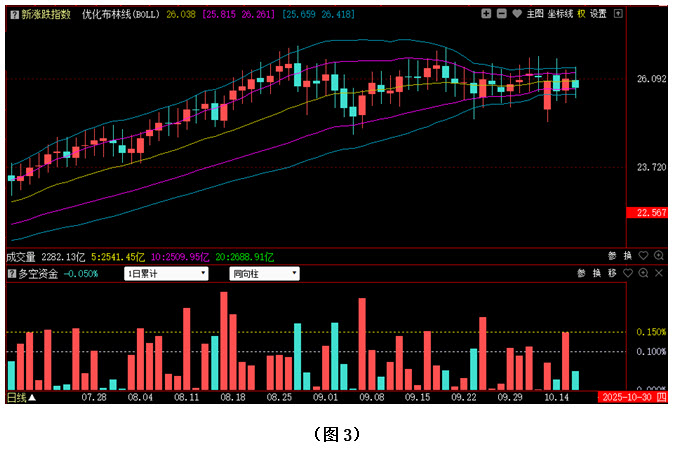The height and width of the screenshot is (453, 673).
Task: Click 参 in the 成交量 row
Action: tap(612, 257)
